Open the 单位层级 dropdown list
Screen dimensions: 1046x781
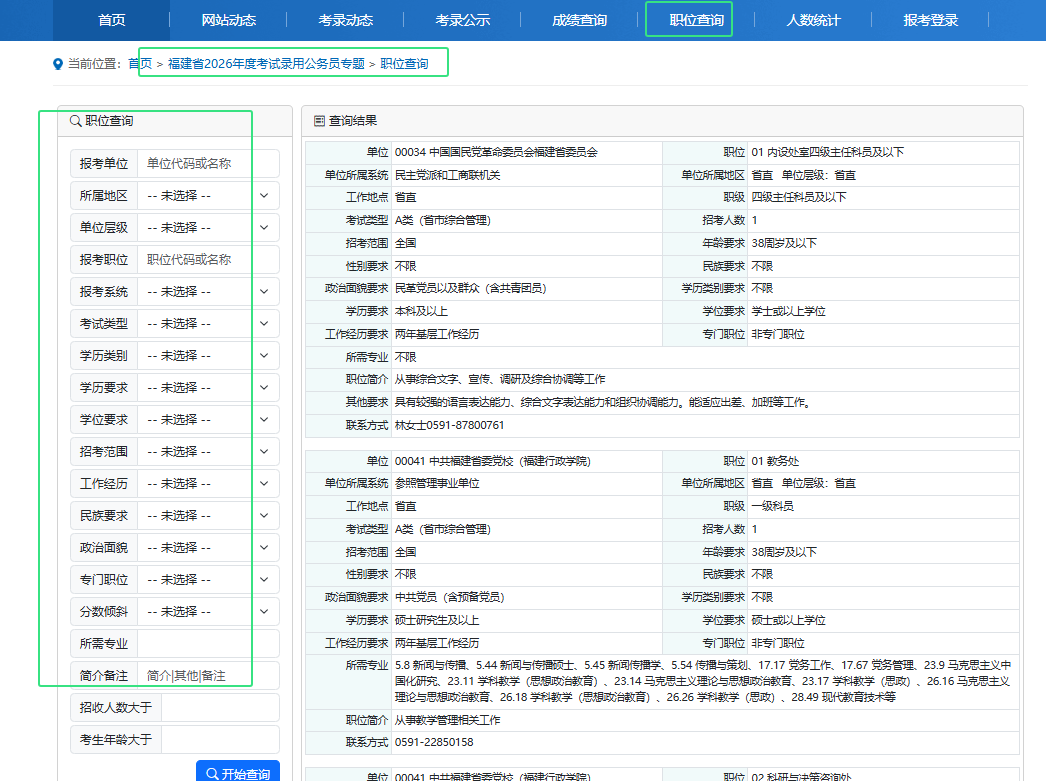pyautogui.click(x=207, y=228)
